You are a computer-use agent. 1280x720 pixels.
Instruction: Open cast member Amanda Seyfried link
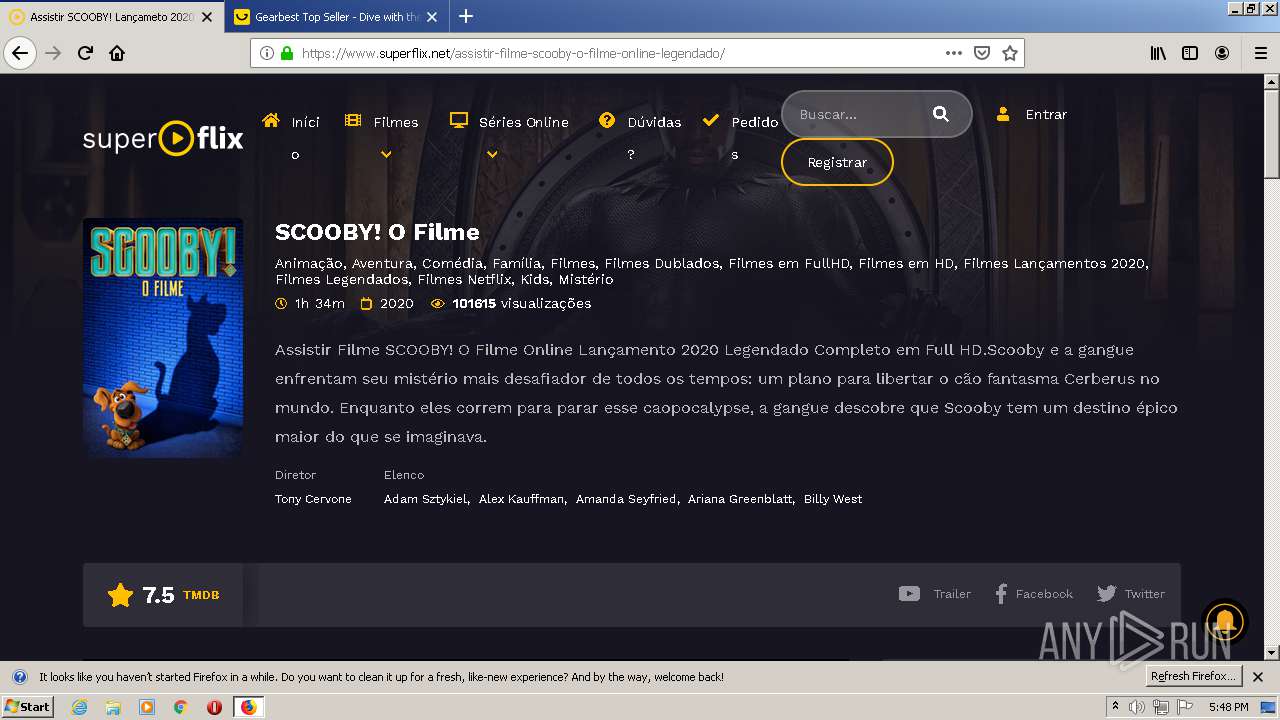coord(626,499)
